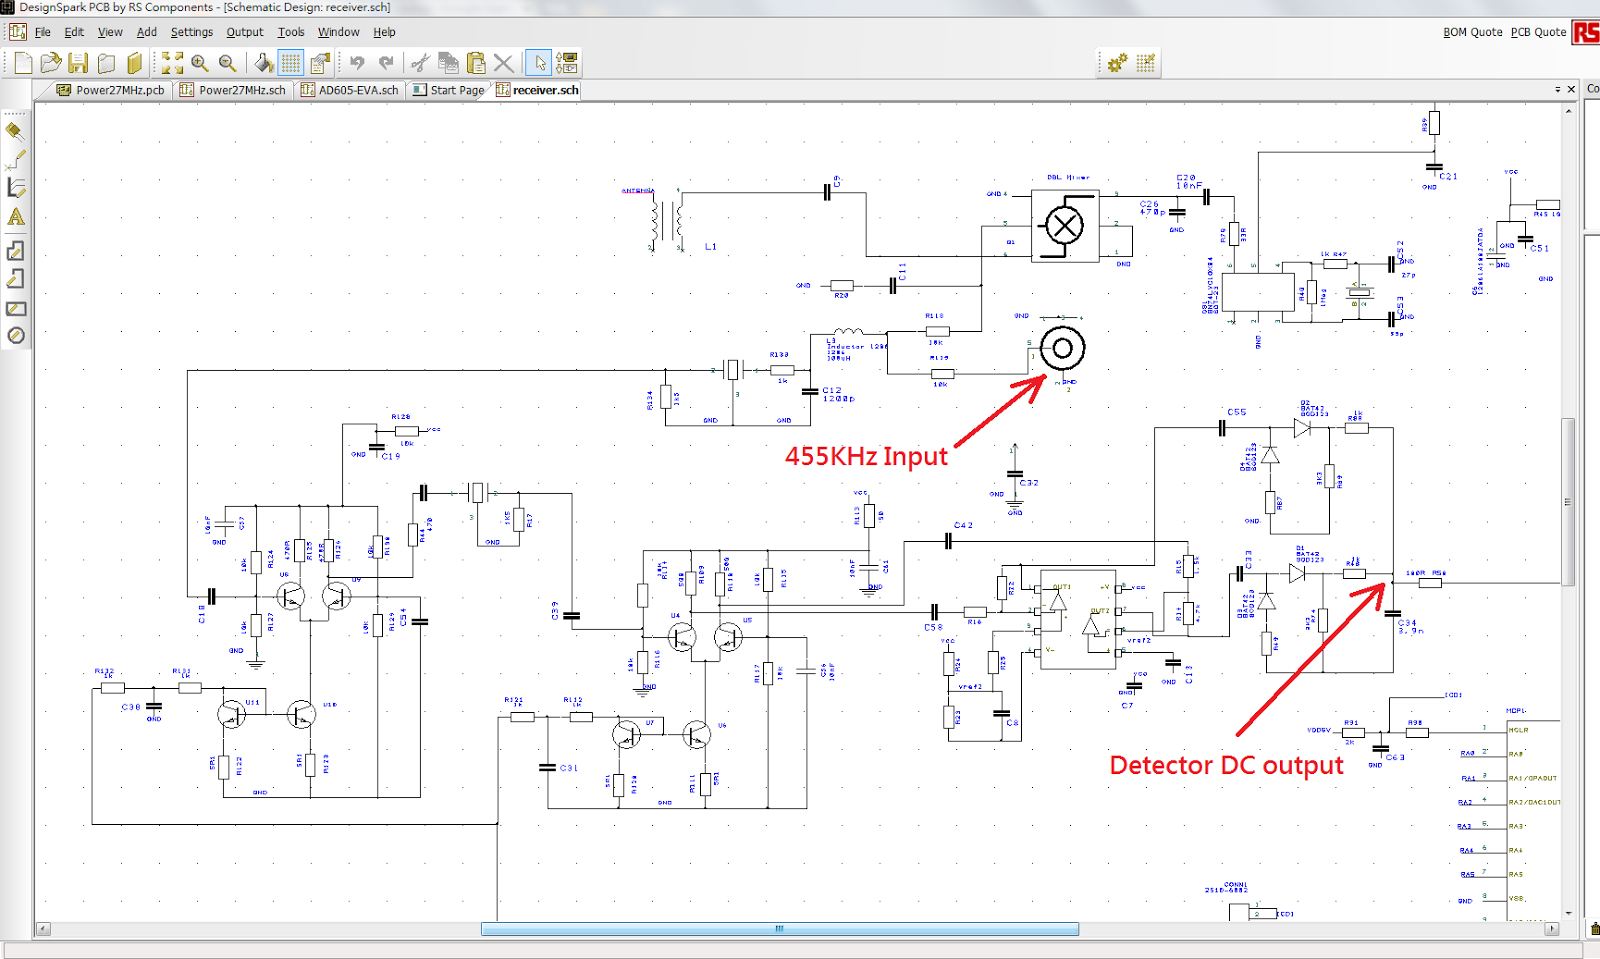Select the Add Component tool

(x=15, y=131)
